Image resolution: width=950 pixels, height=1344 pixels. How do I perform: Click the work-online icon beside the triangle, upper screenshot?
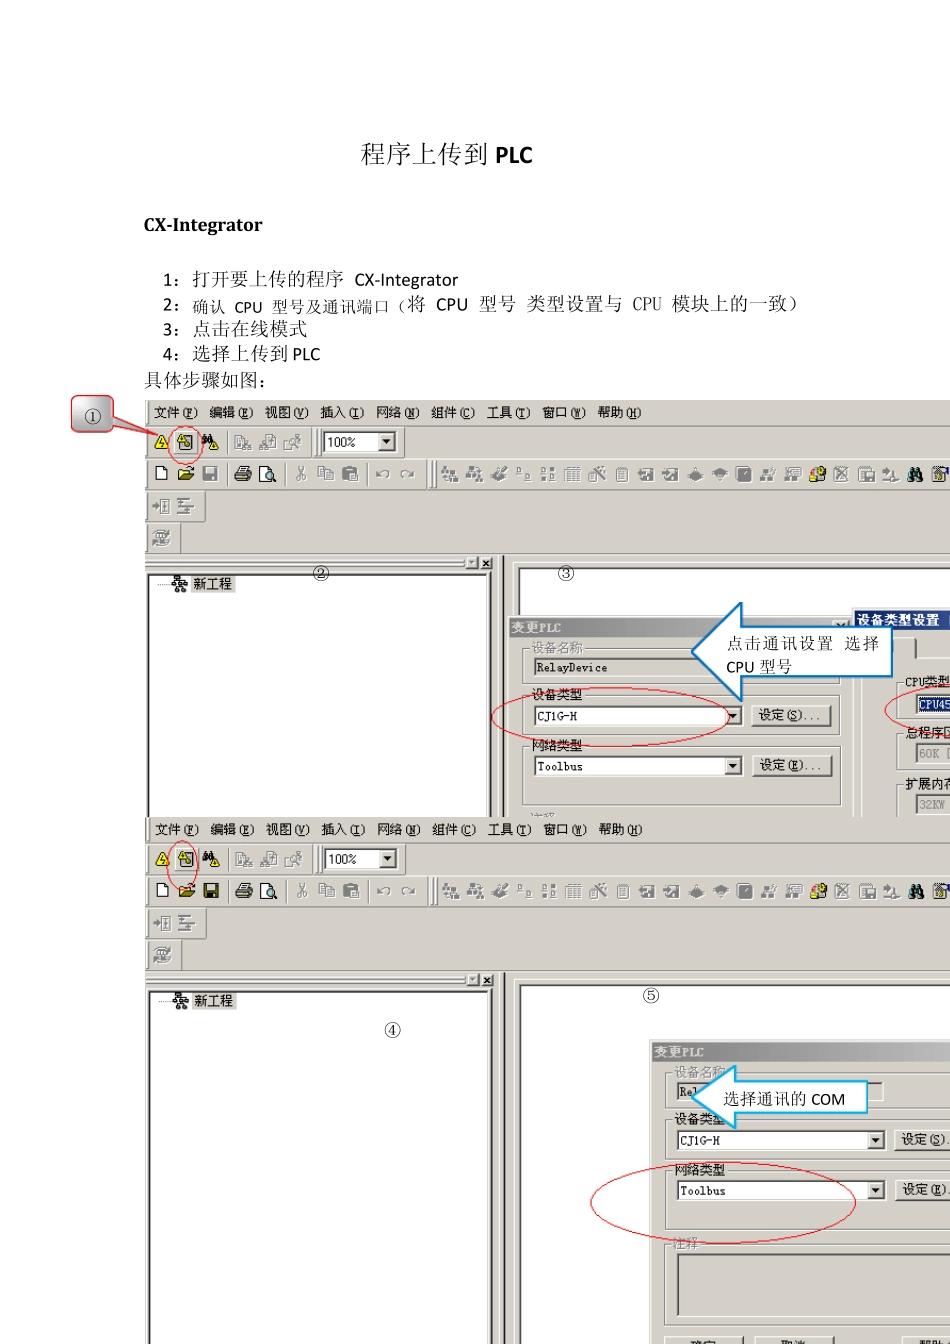pos(185,441)
